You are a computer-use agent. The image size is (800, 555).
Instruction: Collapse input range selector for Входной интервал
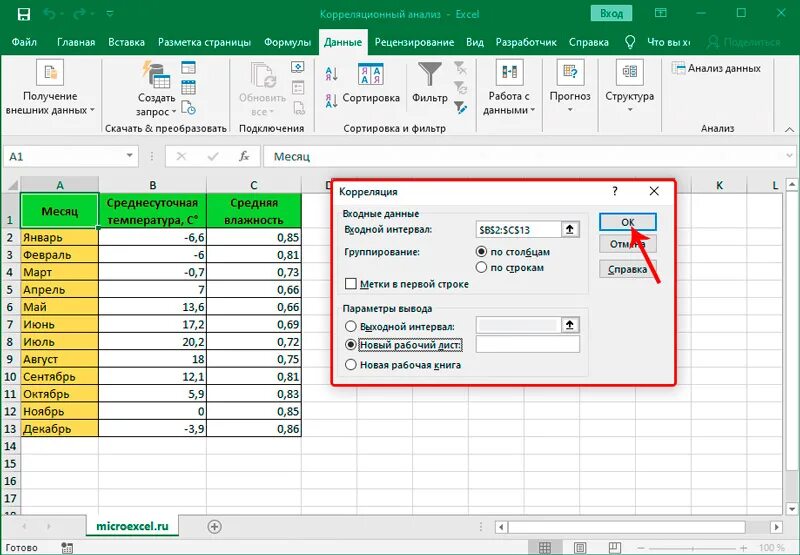(x=570, y=230)
